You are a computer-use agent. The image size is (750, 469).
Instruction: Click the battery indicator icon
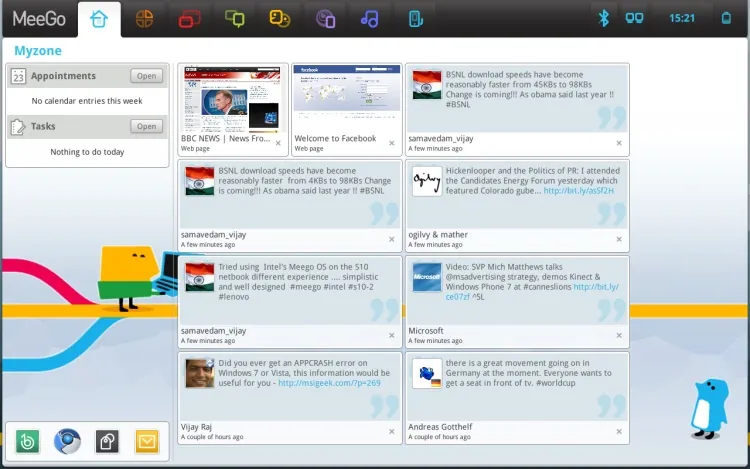tap(726, 18)
